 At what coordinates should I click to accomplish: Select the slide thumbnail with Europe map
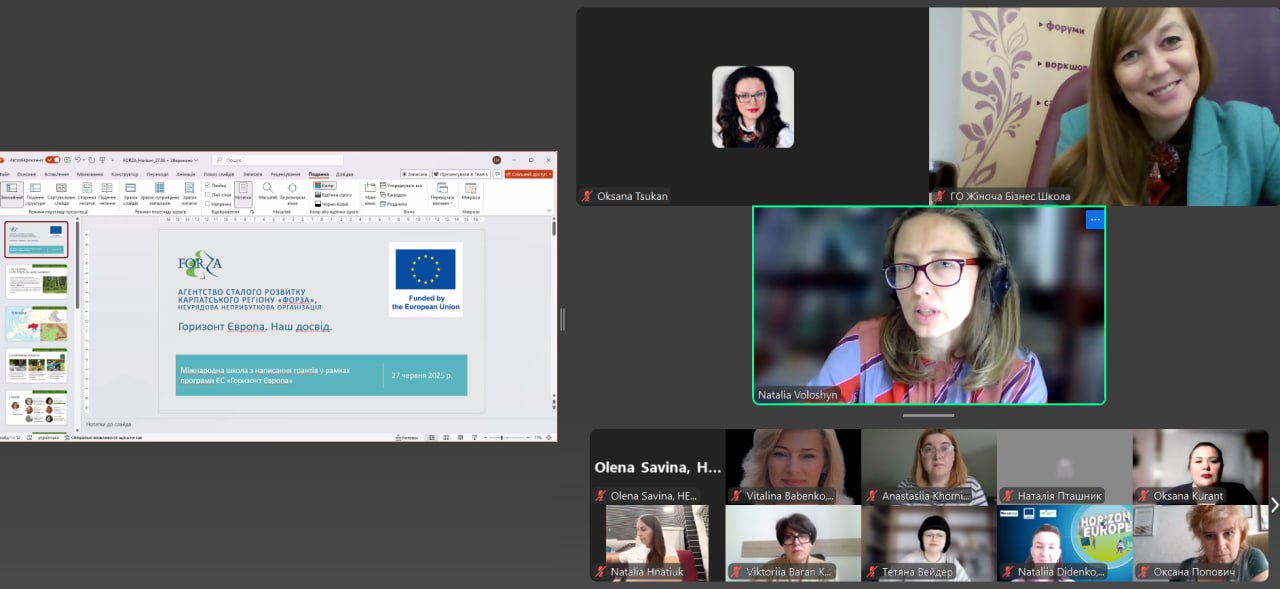tap(37, 323)
